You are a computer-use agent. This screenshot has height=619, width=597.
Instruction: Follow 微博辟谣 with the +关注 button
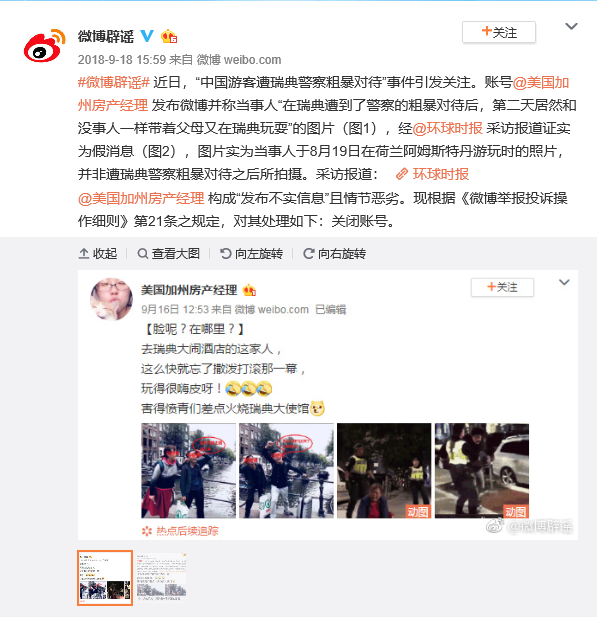[x=499, y=32]
